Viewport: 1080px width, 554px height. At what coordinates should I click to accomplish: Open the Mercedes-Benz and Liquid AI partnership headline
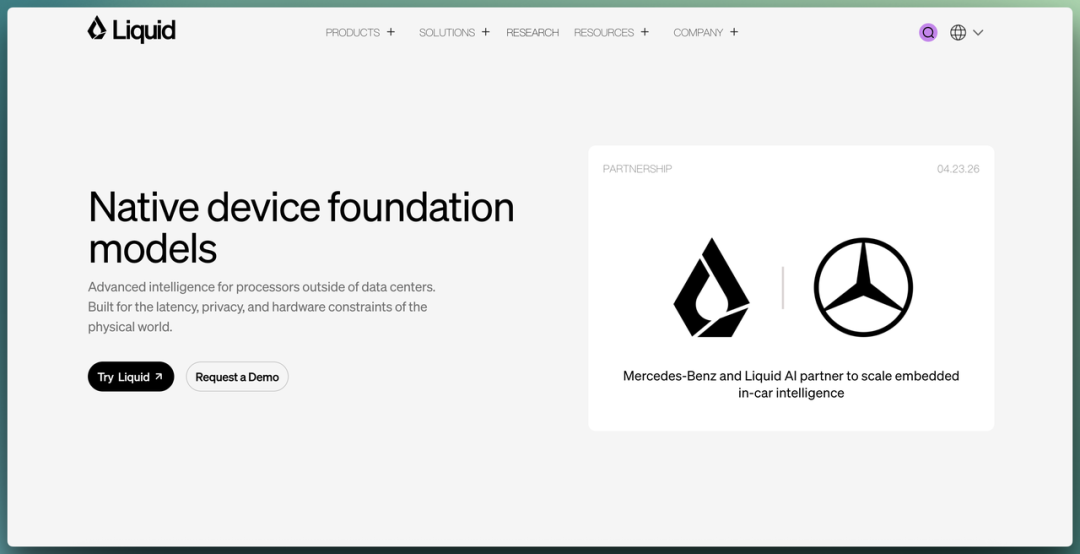[791, 384]
